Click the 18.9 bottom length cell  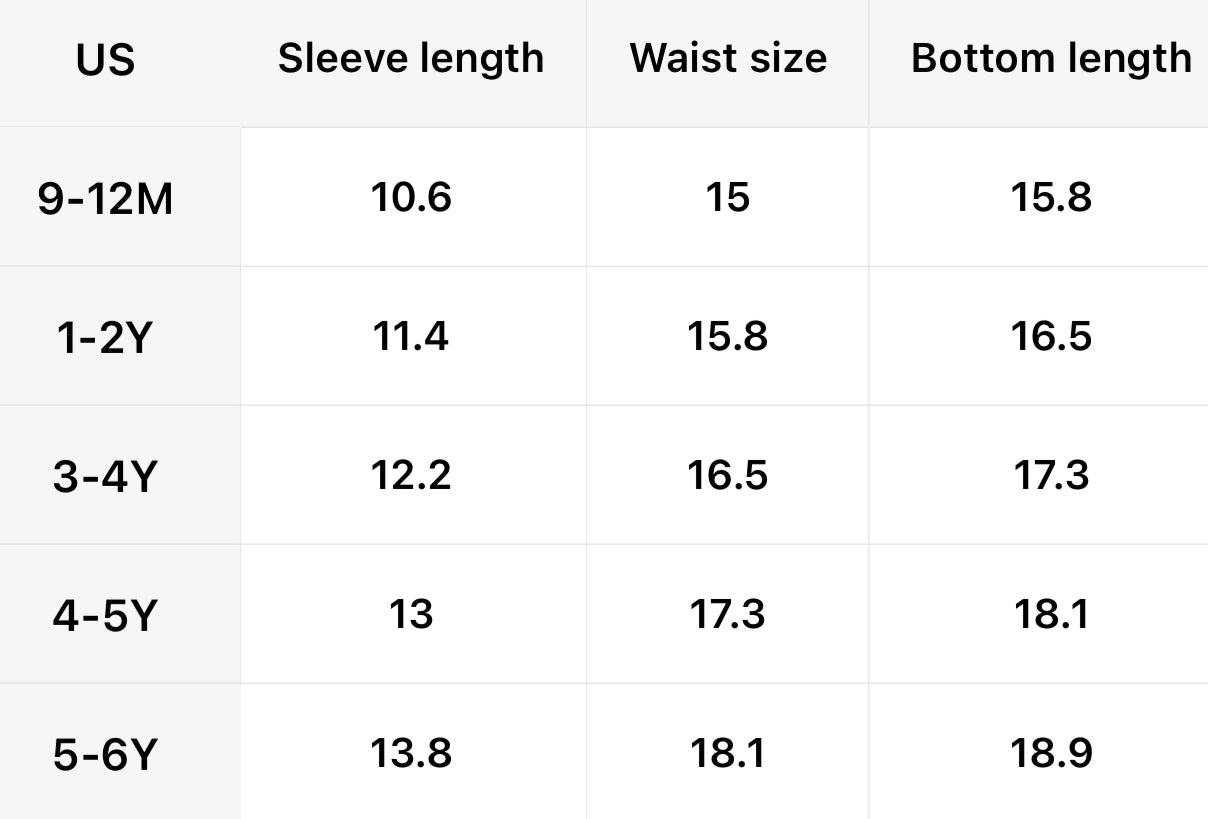(1051, 752)
